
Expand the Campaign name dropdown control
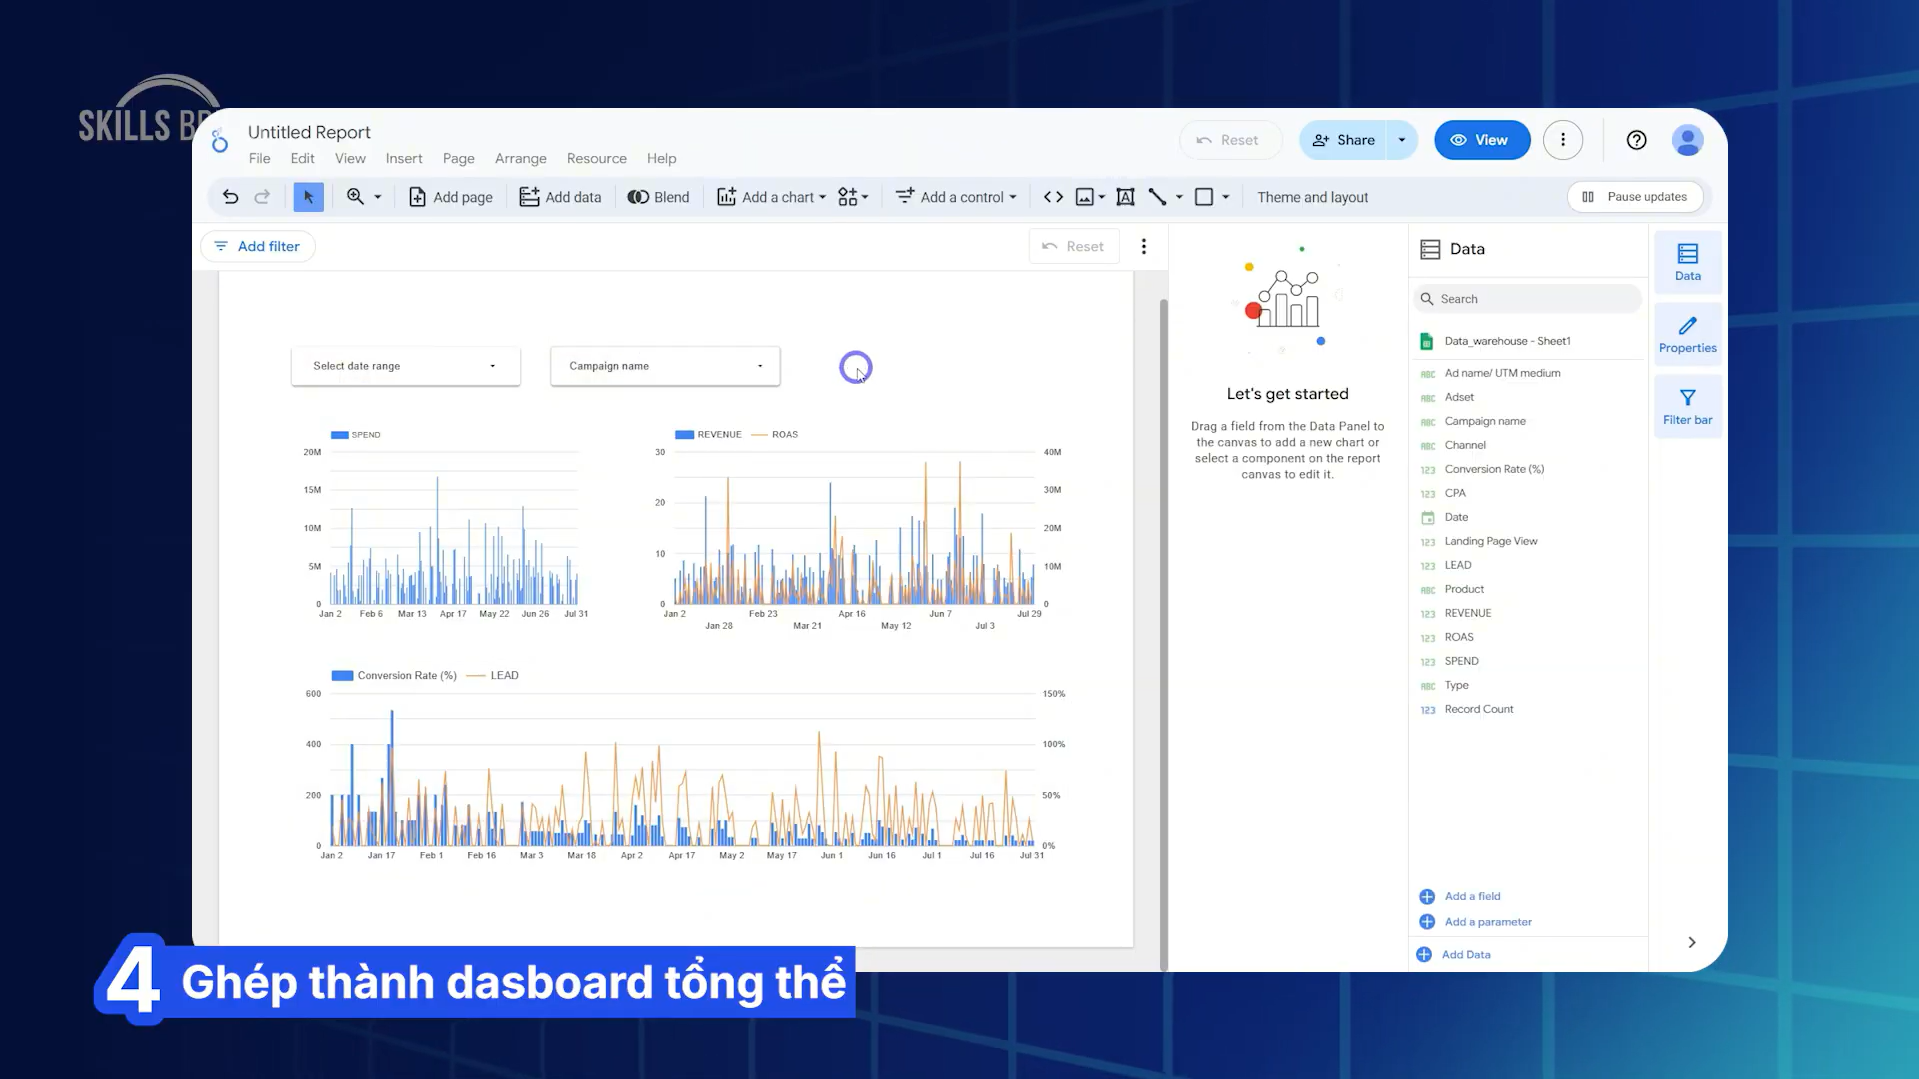tap(665, 366)
